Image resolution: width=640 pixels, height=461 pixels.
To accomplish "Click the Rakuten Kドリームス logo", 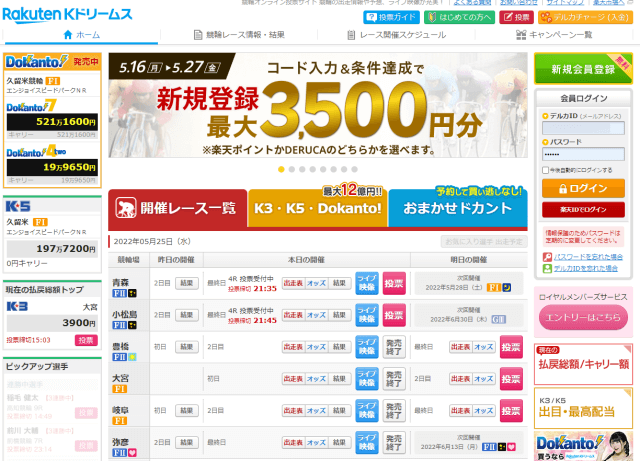I will coord(67,15).
